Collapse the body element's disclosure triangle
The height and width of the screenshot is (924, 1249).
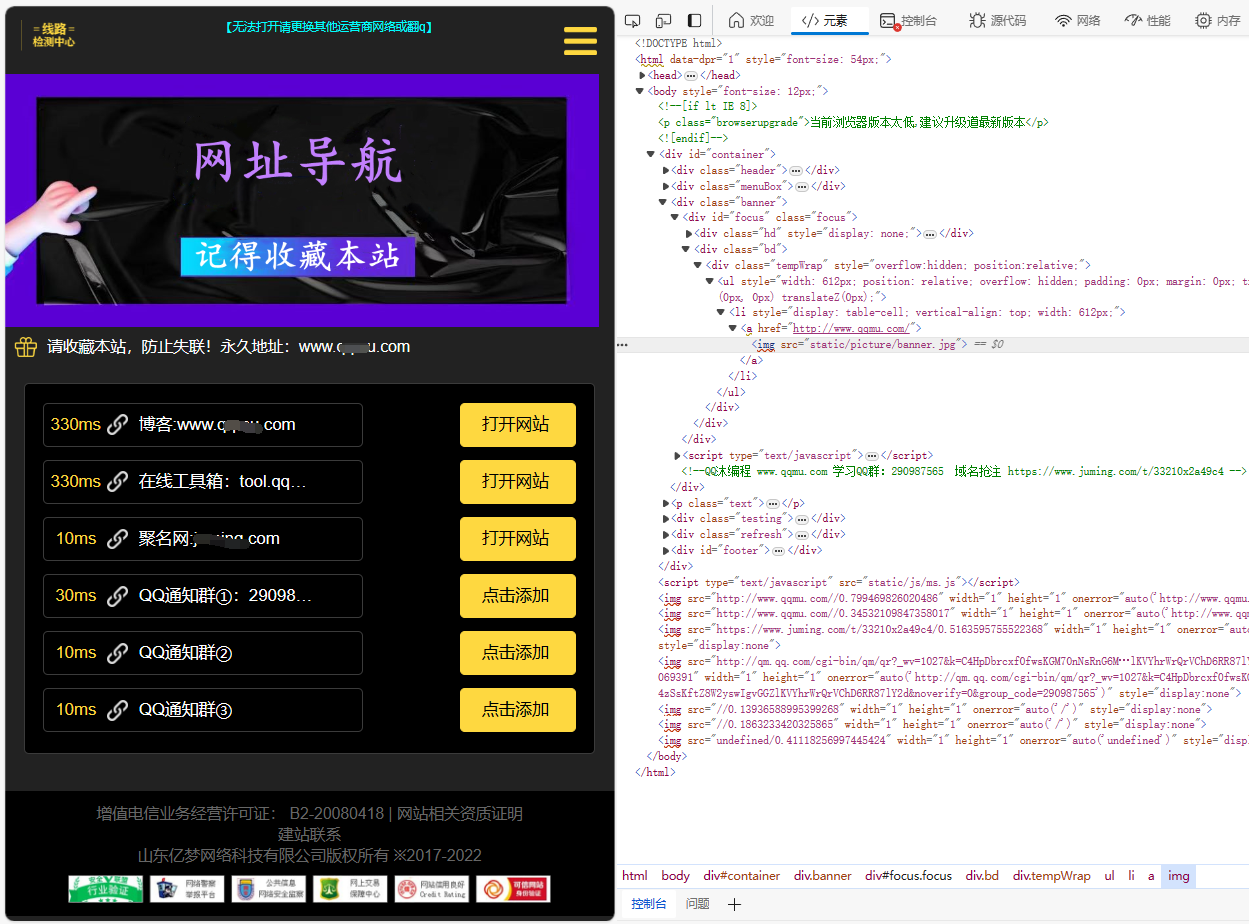pos(638,90)
